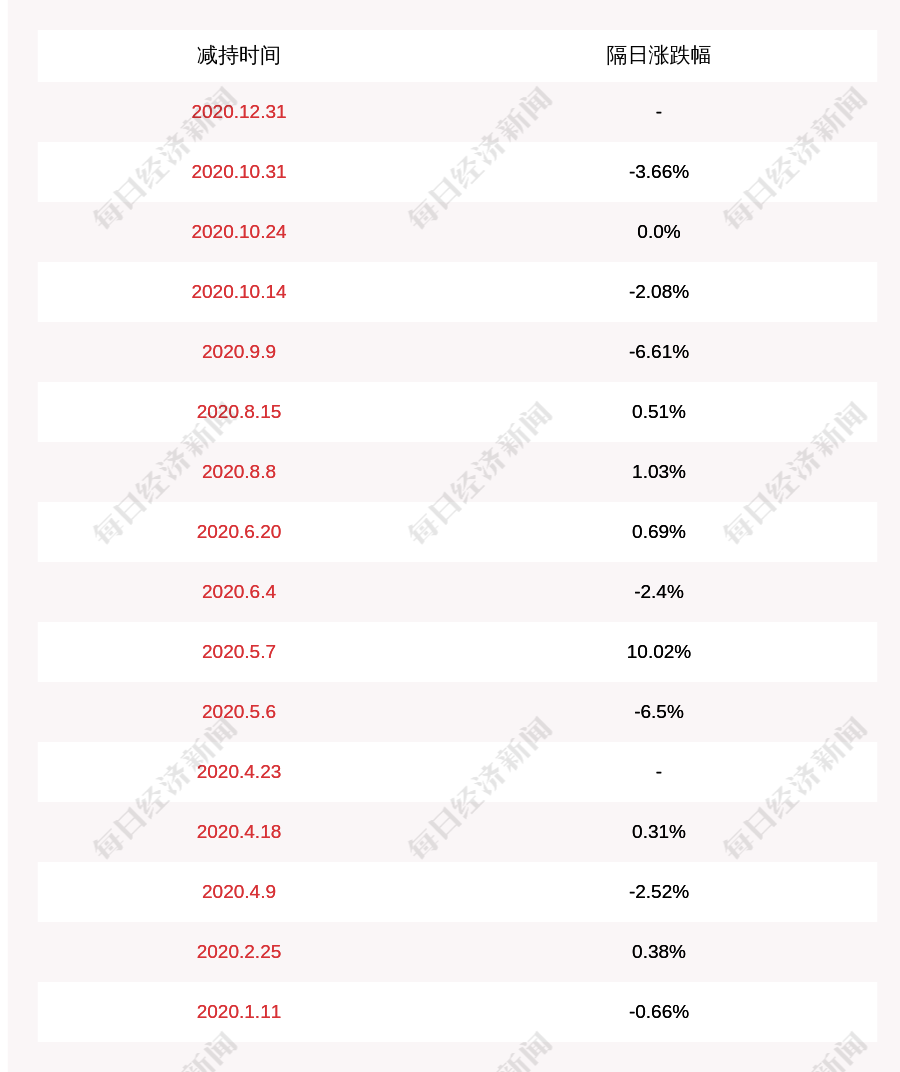Select the 2020.8.15 date link
The width and height of the screenshot is (900, 1072).
[238, 412]
